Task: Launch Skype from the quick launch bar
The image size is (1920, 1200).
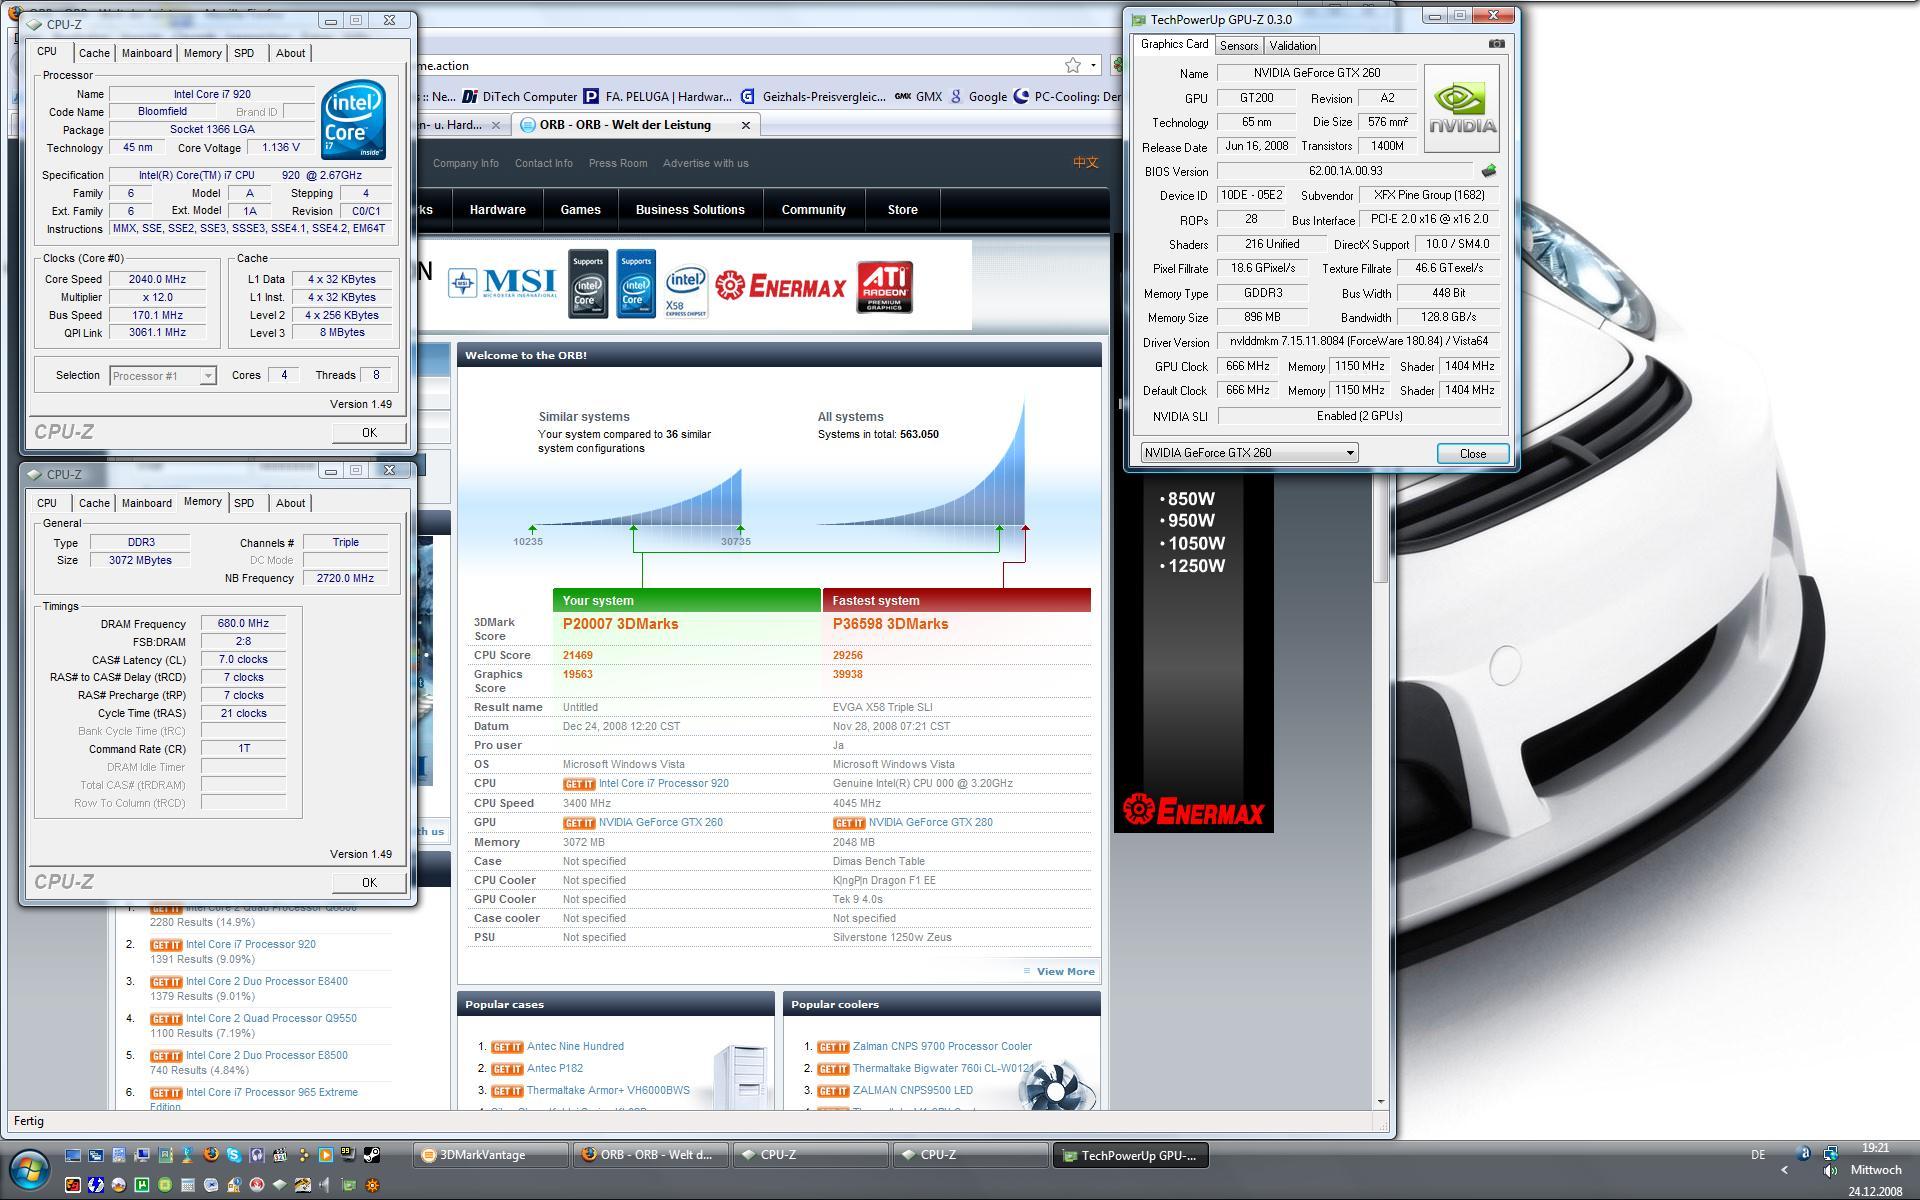Action: [233, 1154]
